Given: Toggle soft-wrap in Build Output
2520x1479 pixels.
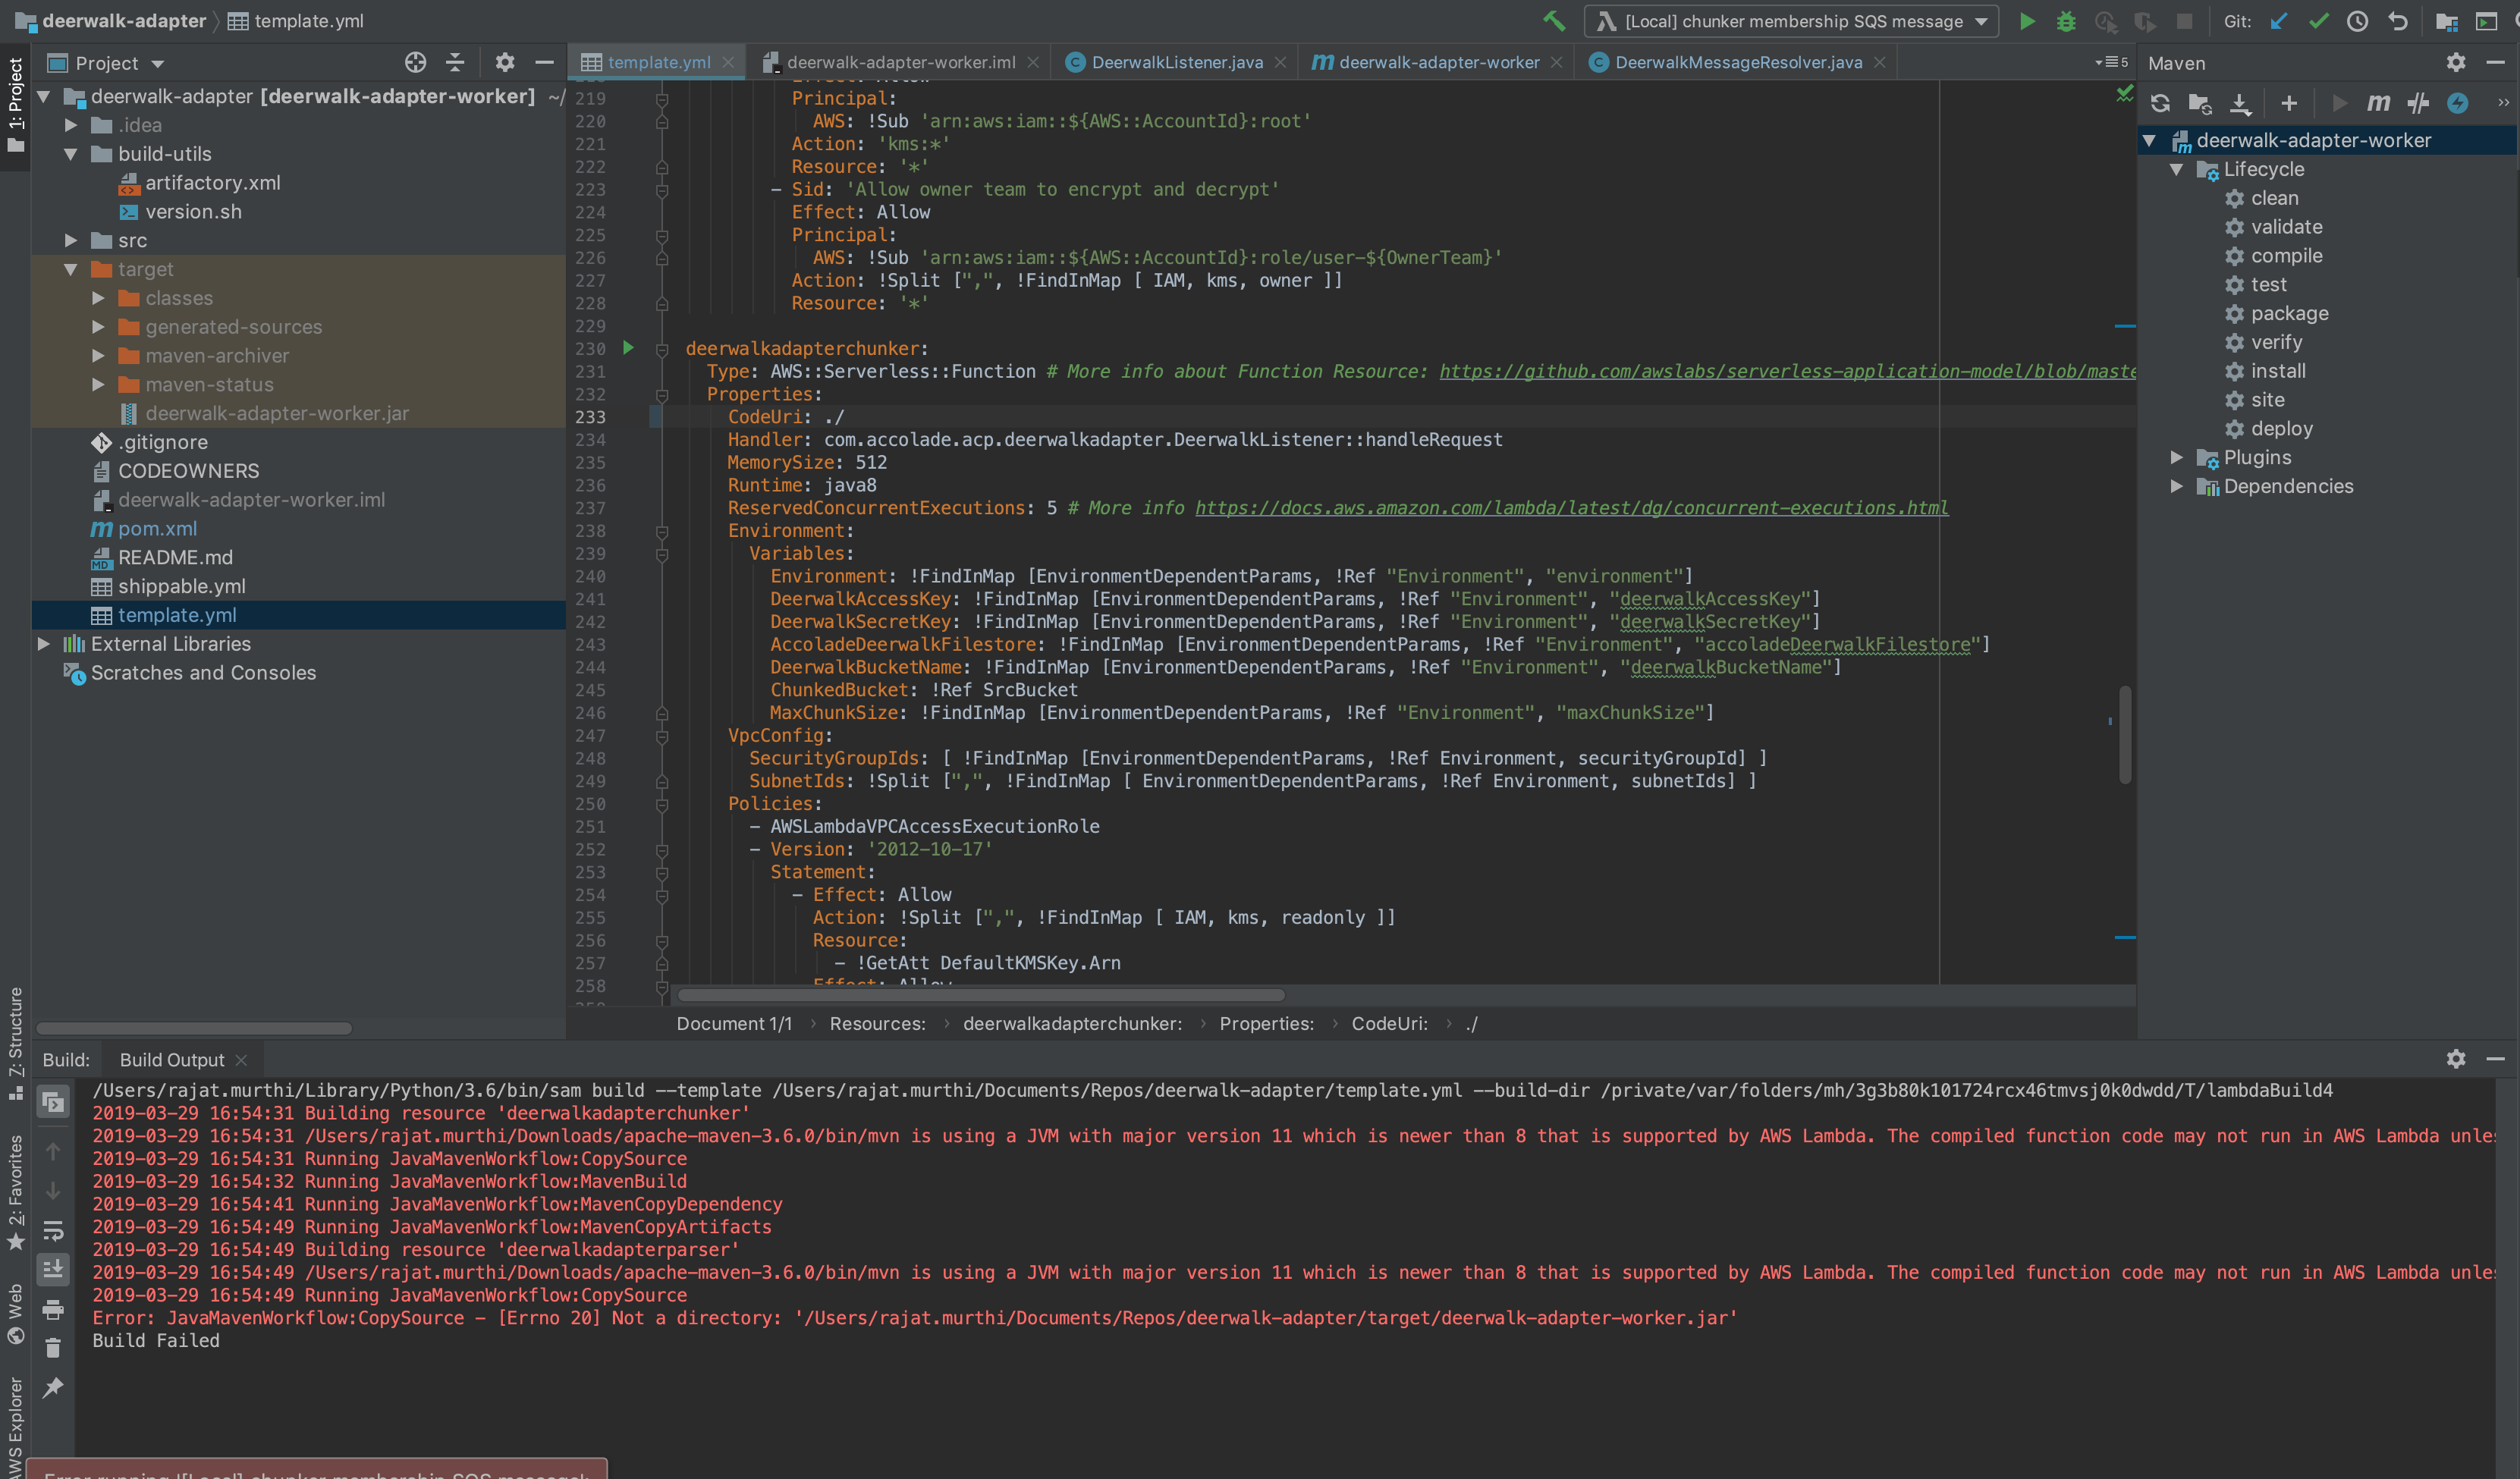Looking at the screenshot, I should coord(53,1231).
